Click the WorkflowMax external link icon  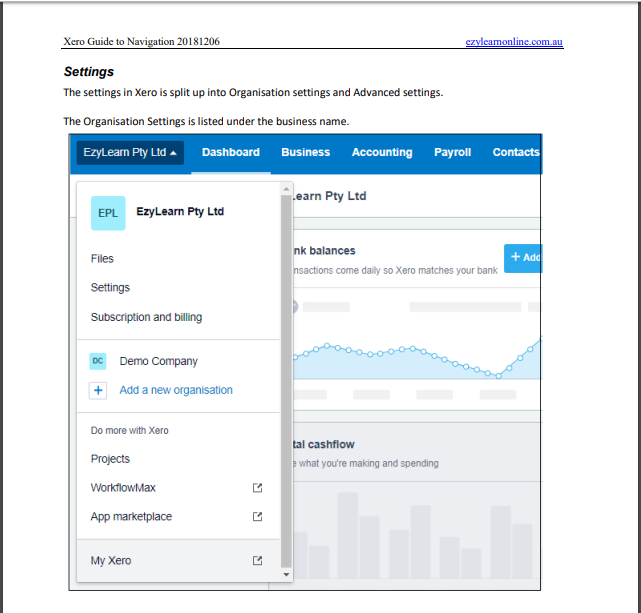pos(257,488)
